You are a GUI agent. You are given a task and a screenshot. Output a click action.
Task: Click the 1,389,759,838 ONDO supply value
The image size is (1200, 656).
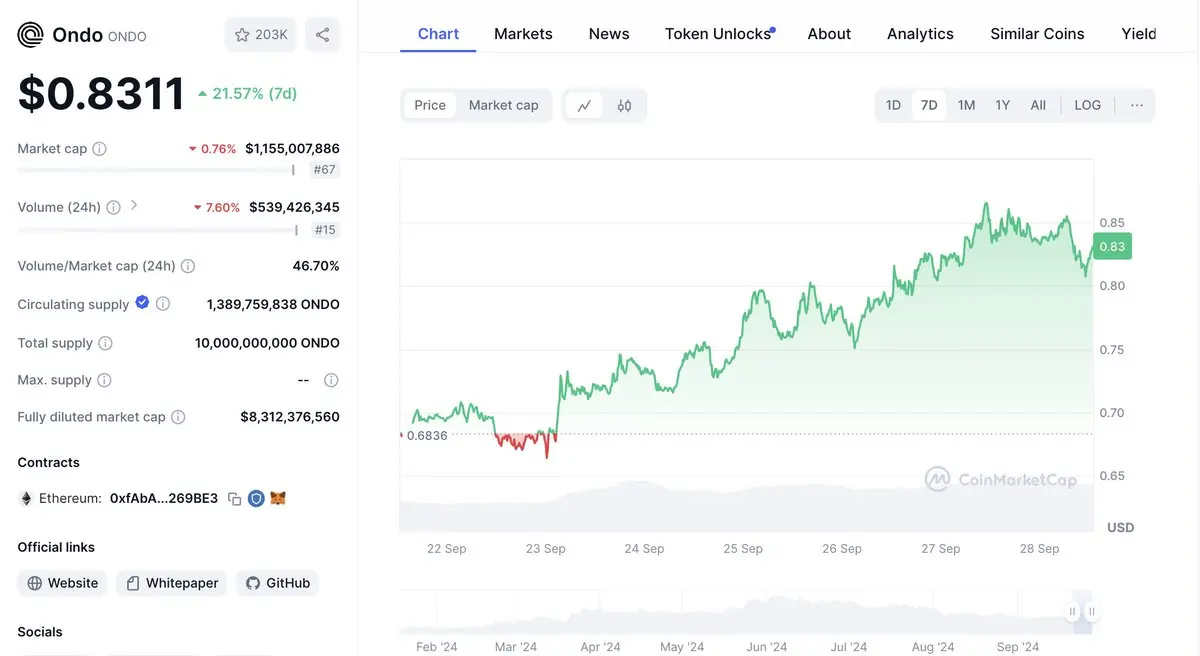pos(273,304)
